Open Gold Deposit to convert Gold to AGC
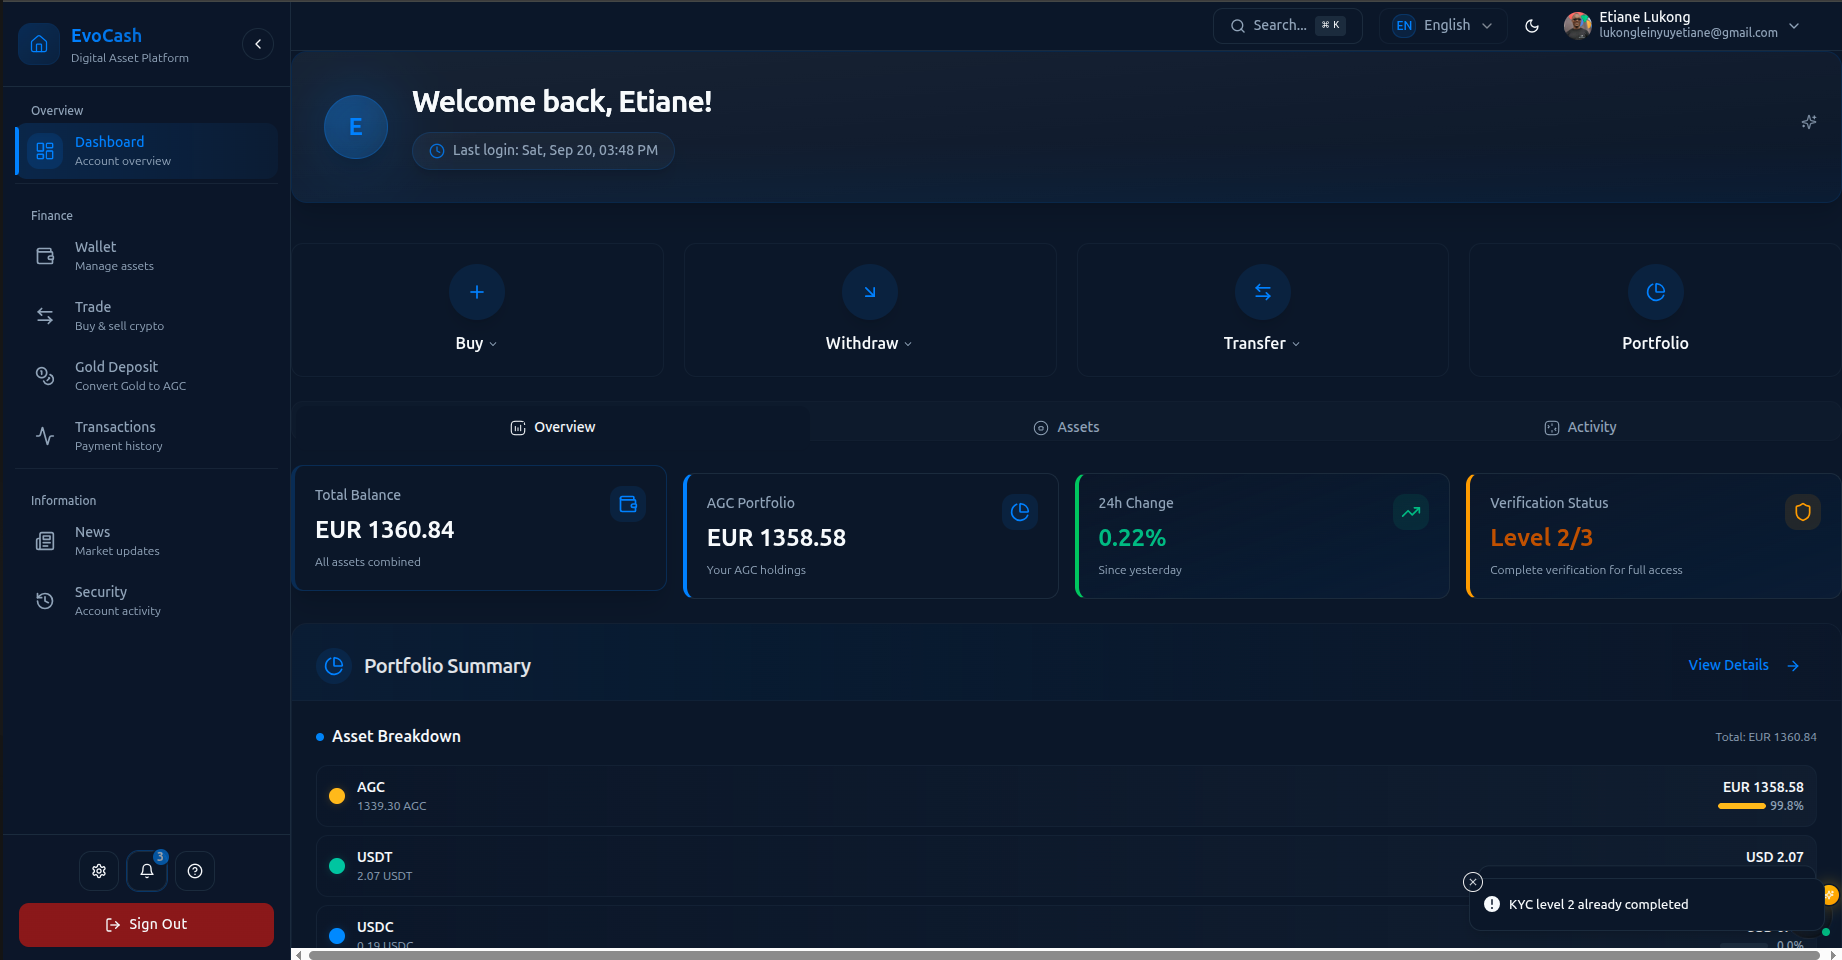 (x=44, y=376)
